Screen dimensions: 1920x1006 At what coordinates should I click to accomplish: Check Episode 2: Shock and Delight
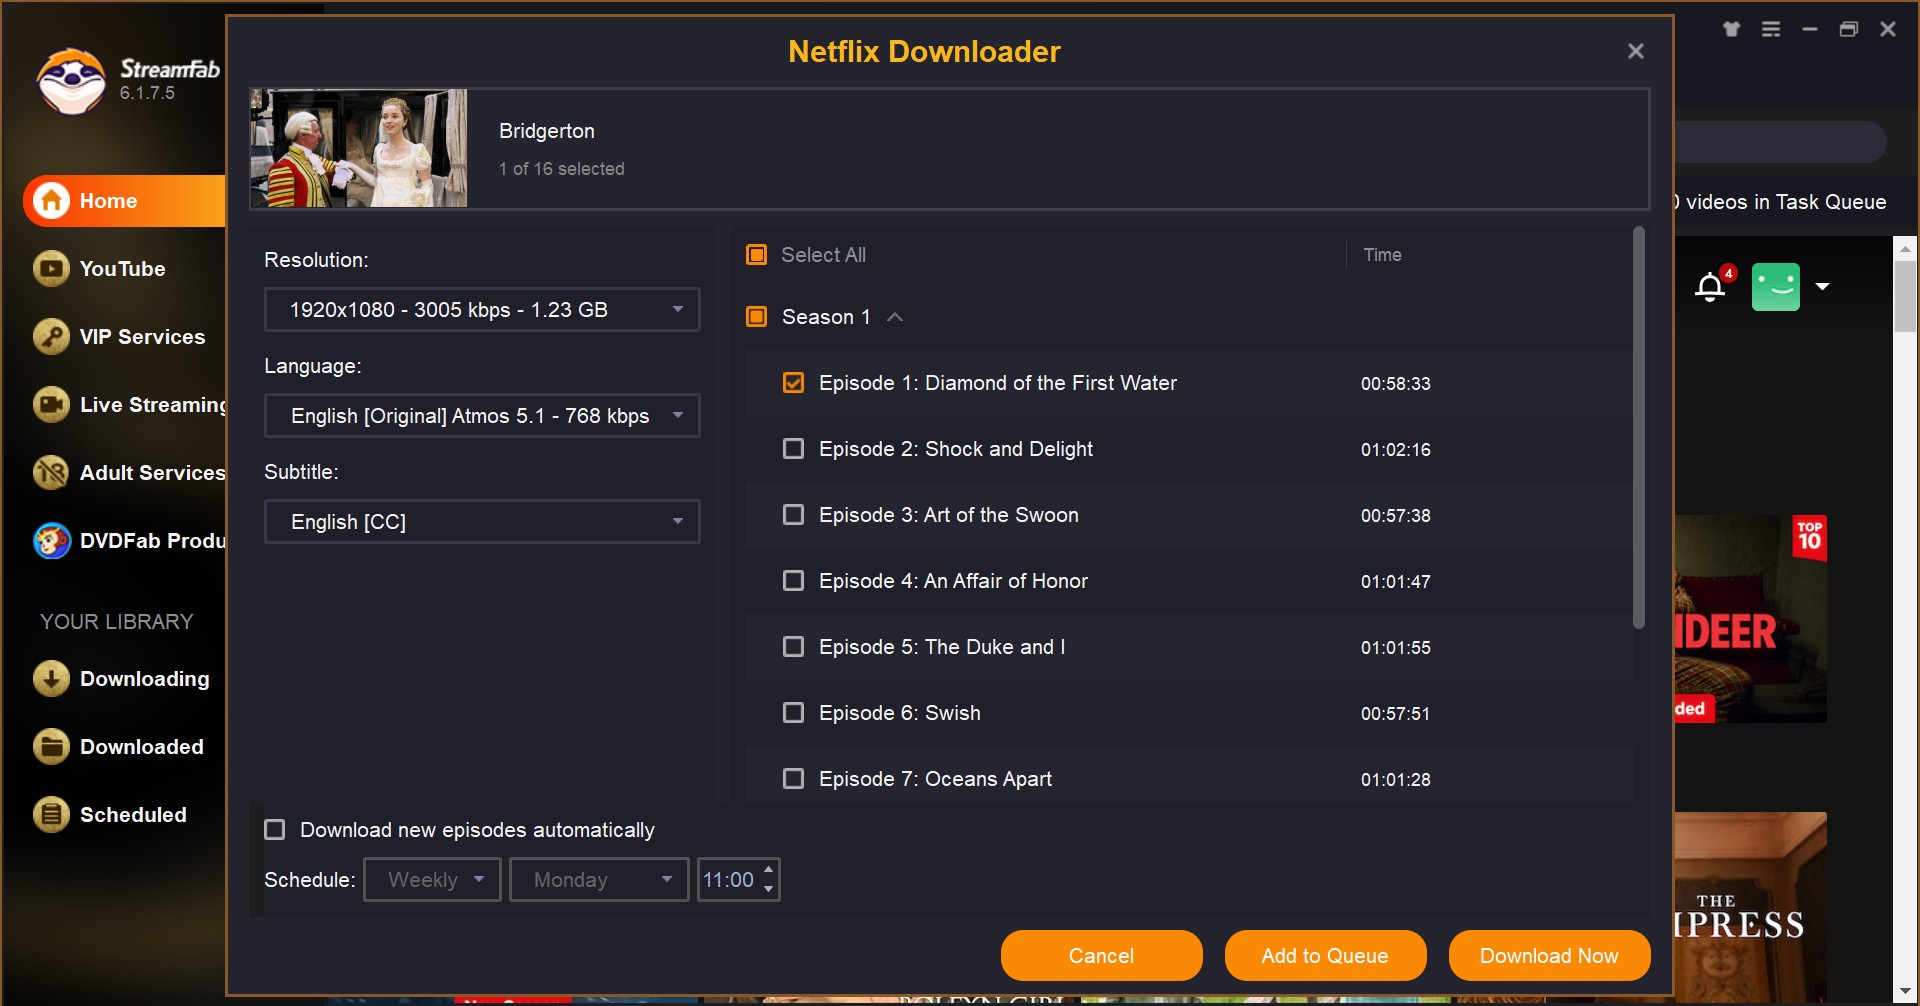pyautogui.click(x=793, y=449)
